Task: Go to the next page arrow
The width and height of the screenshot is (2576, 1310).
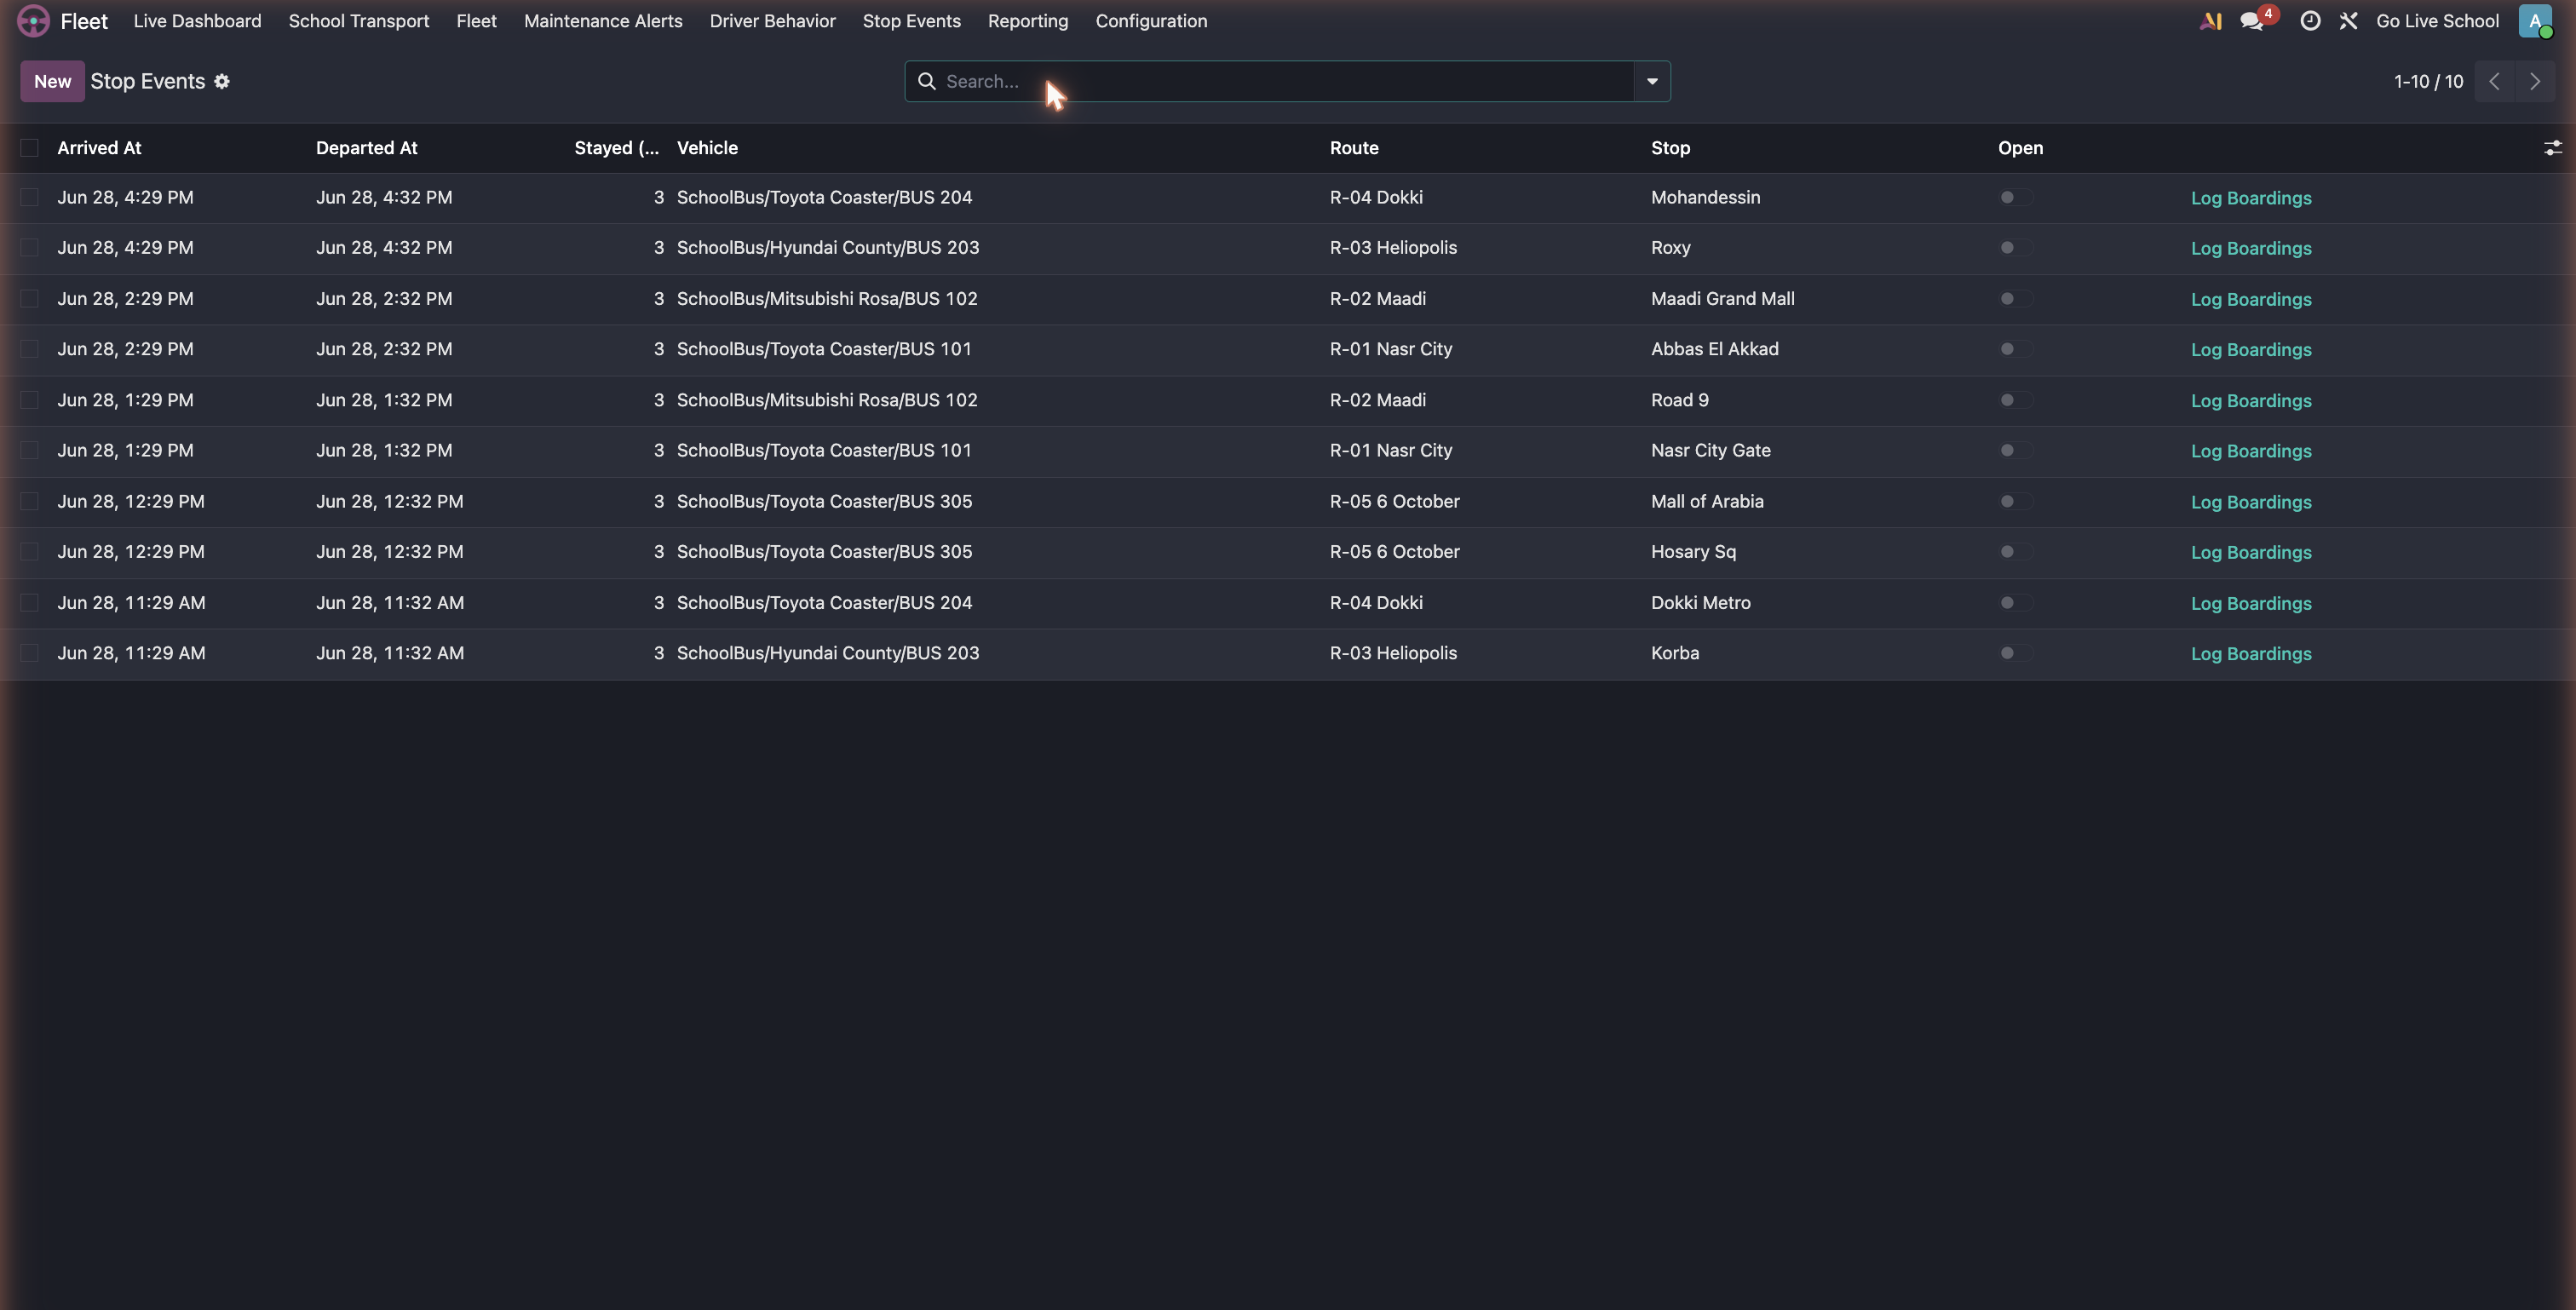Action: [2535, 82]
